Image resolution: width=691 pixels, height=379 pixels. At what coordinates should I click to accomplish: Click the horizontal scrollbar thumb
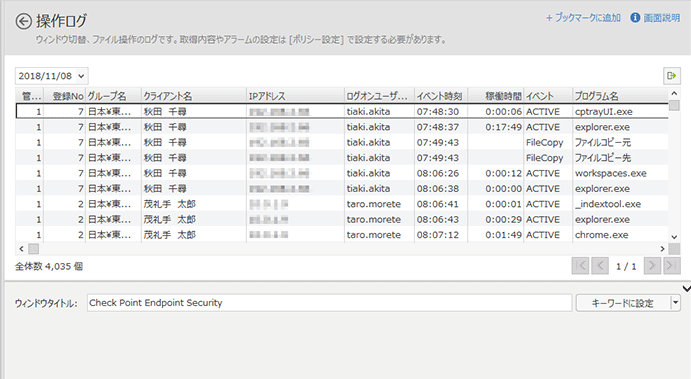click(x=33, y=249)
